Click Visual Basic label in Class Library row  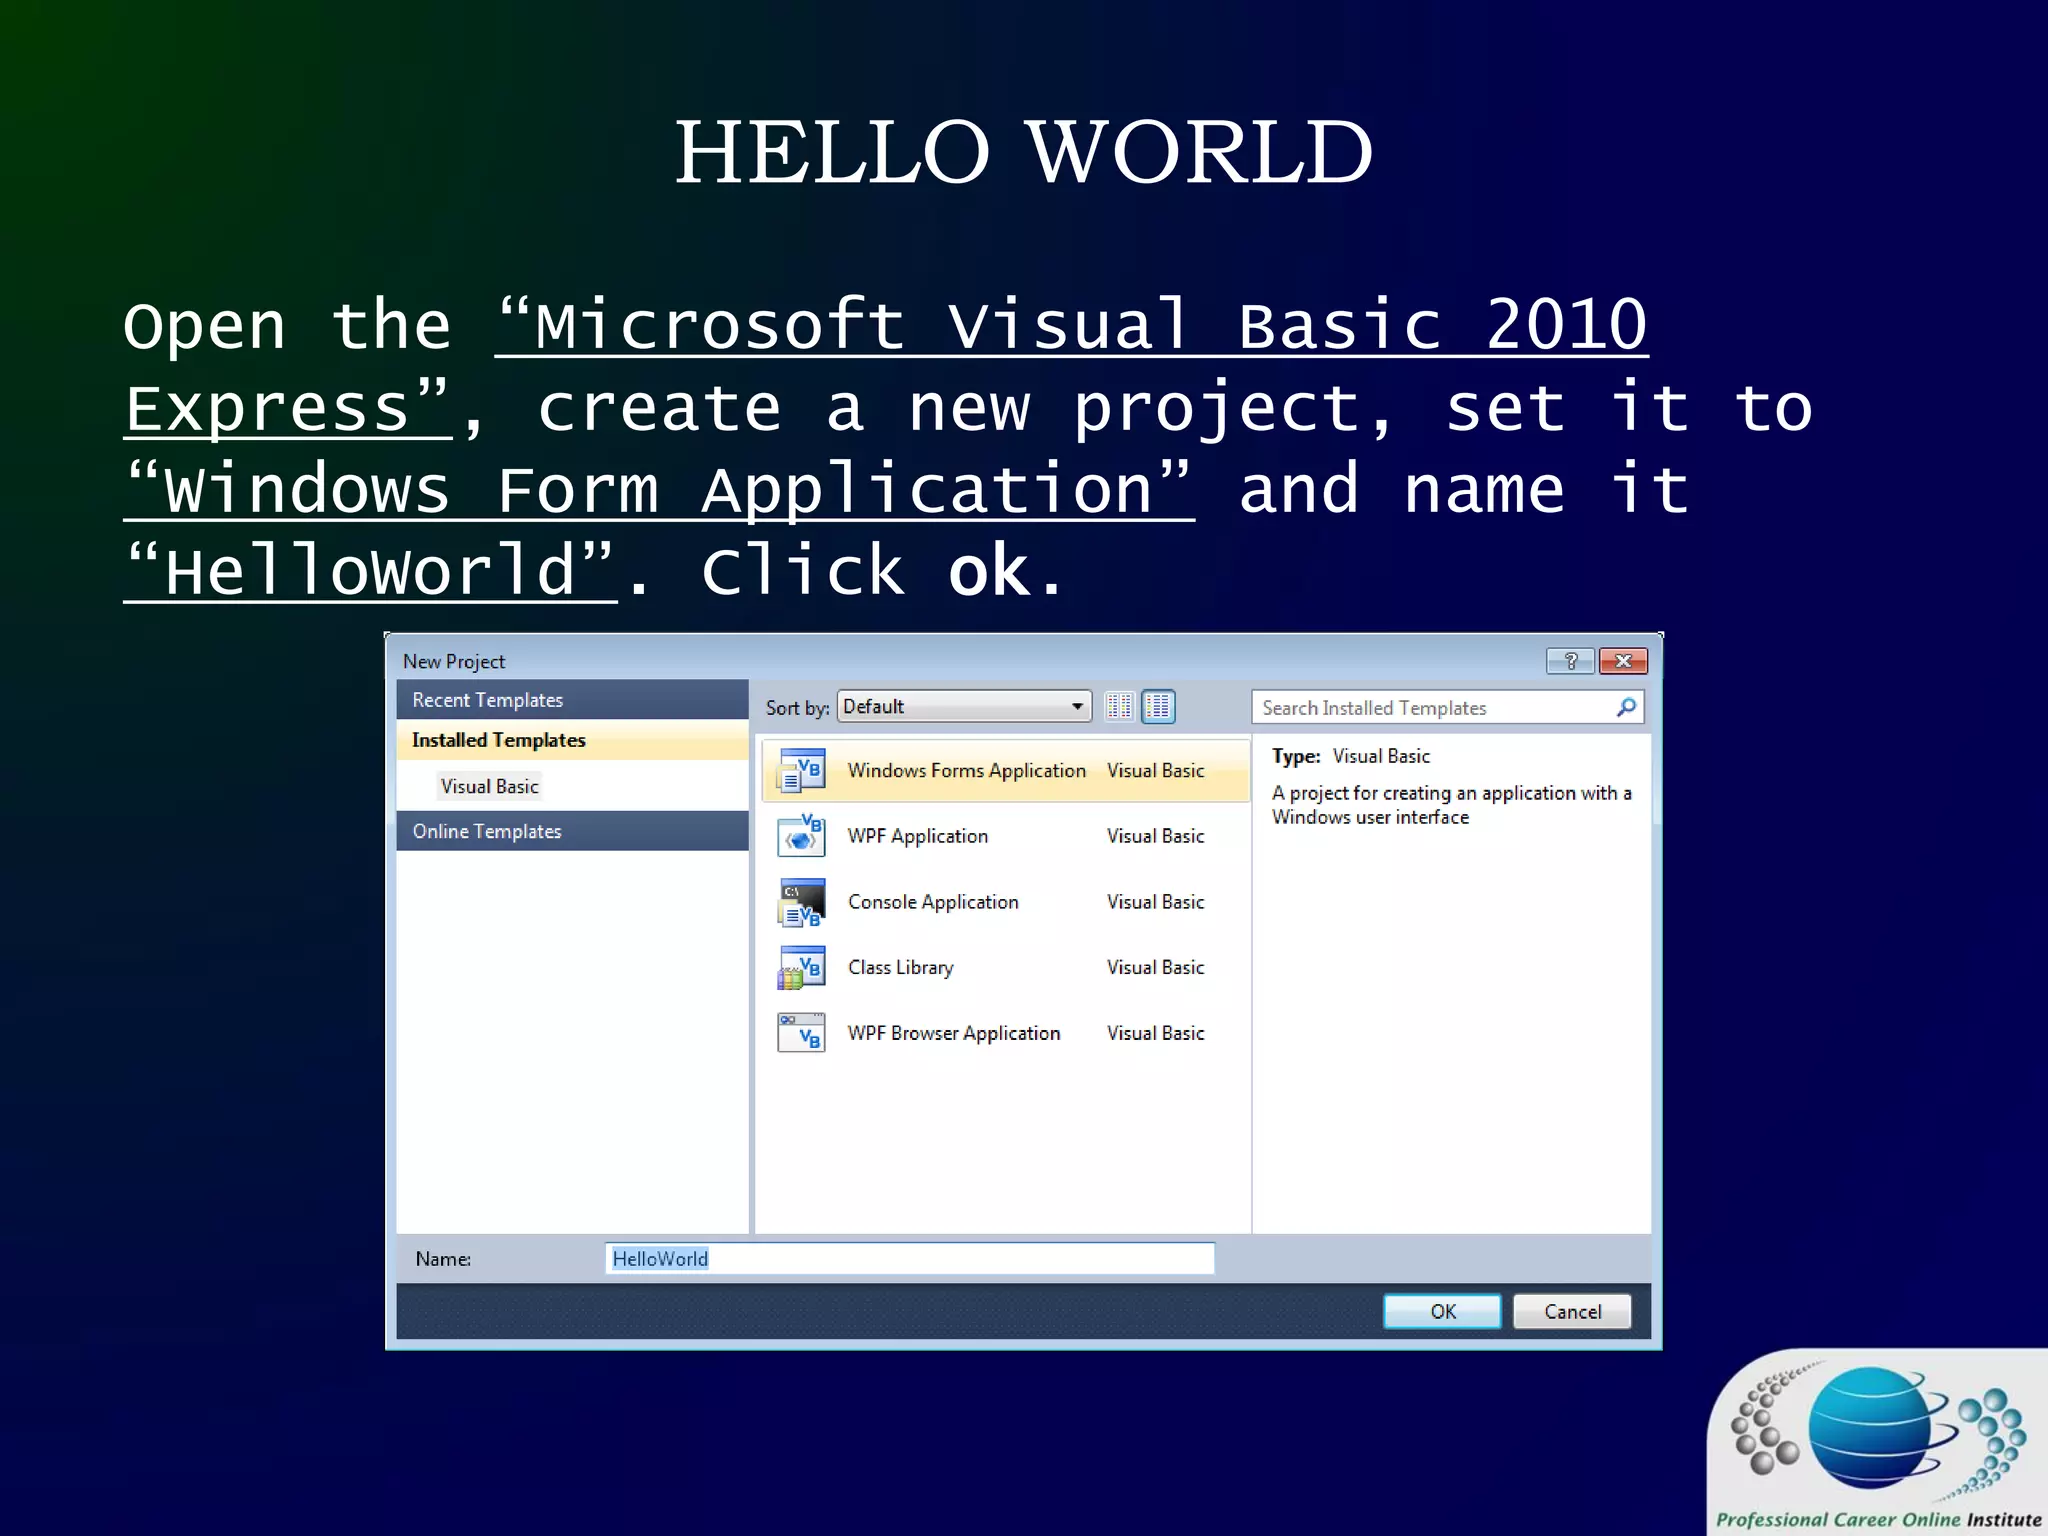1155,967
